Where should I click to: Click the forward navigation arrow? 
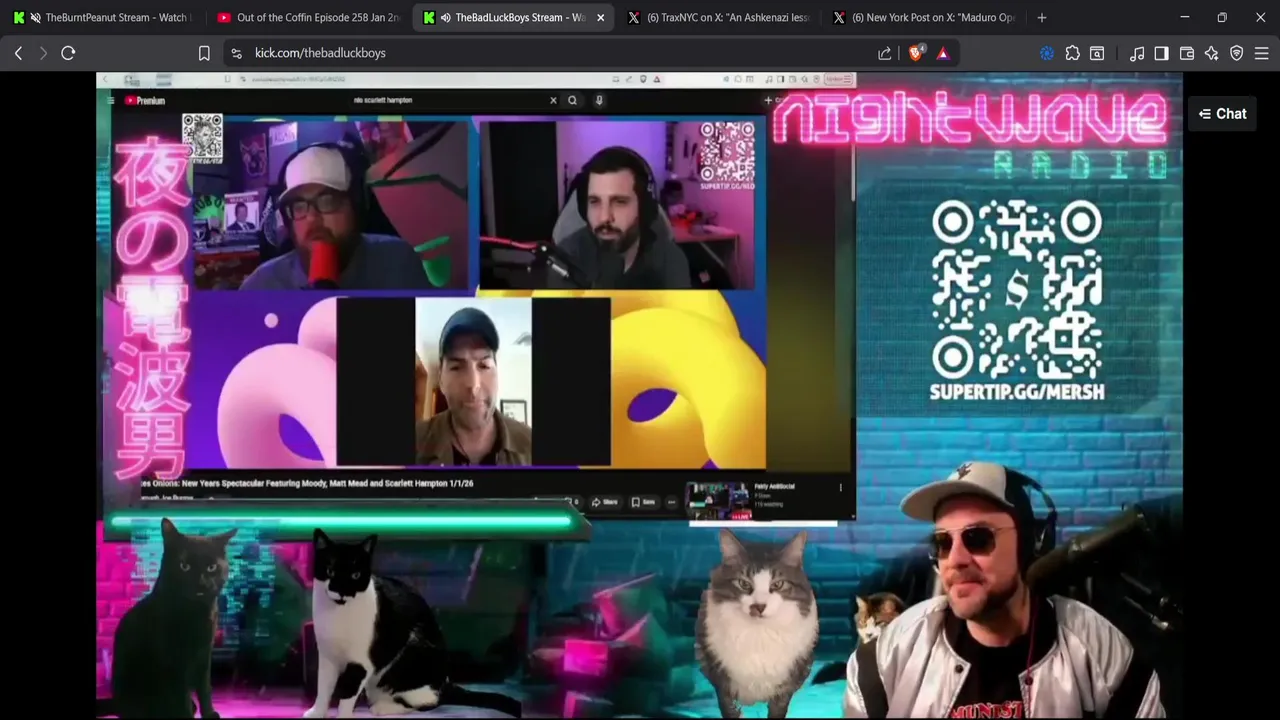point(43,53)
